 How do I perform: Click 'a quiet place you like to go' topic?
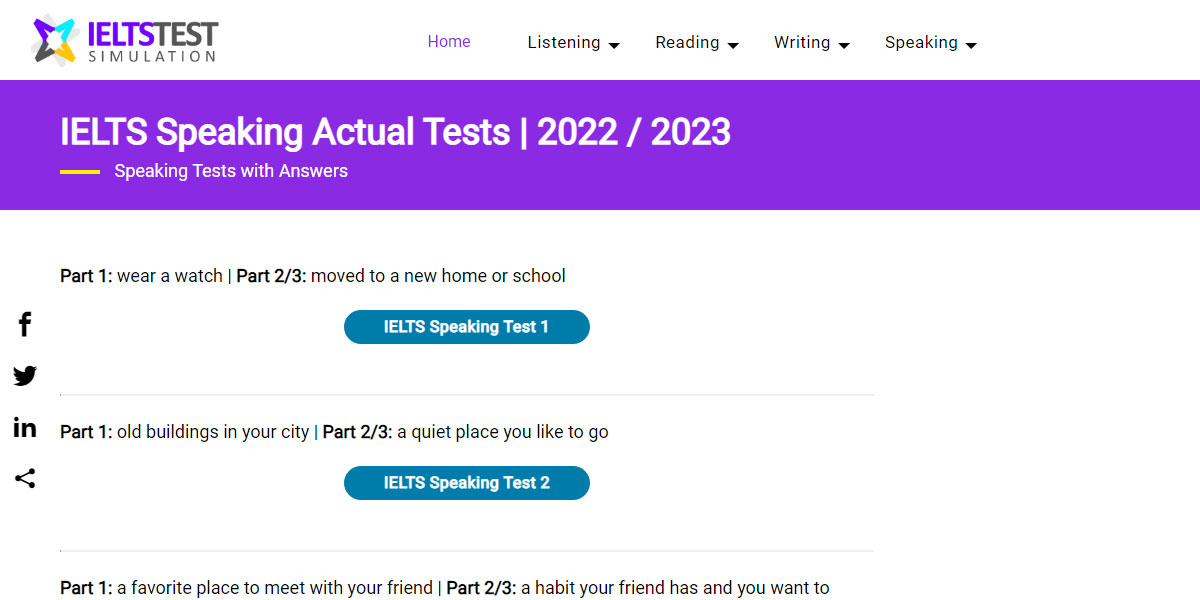[x=502, y=431]
